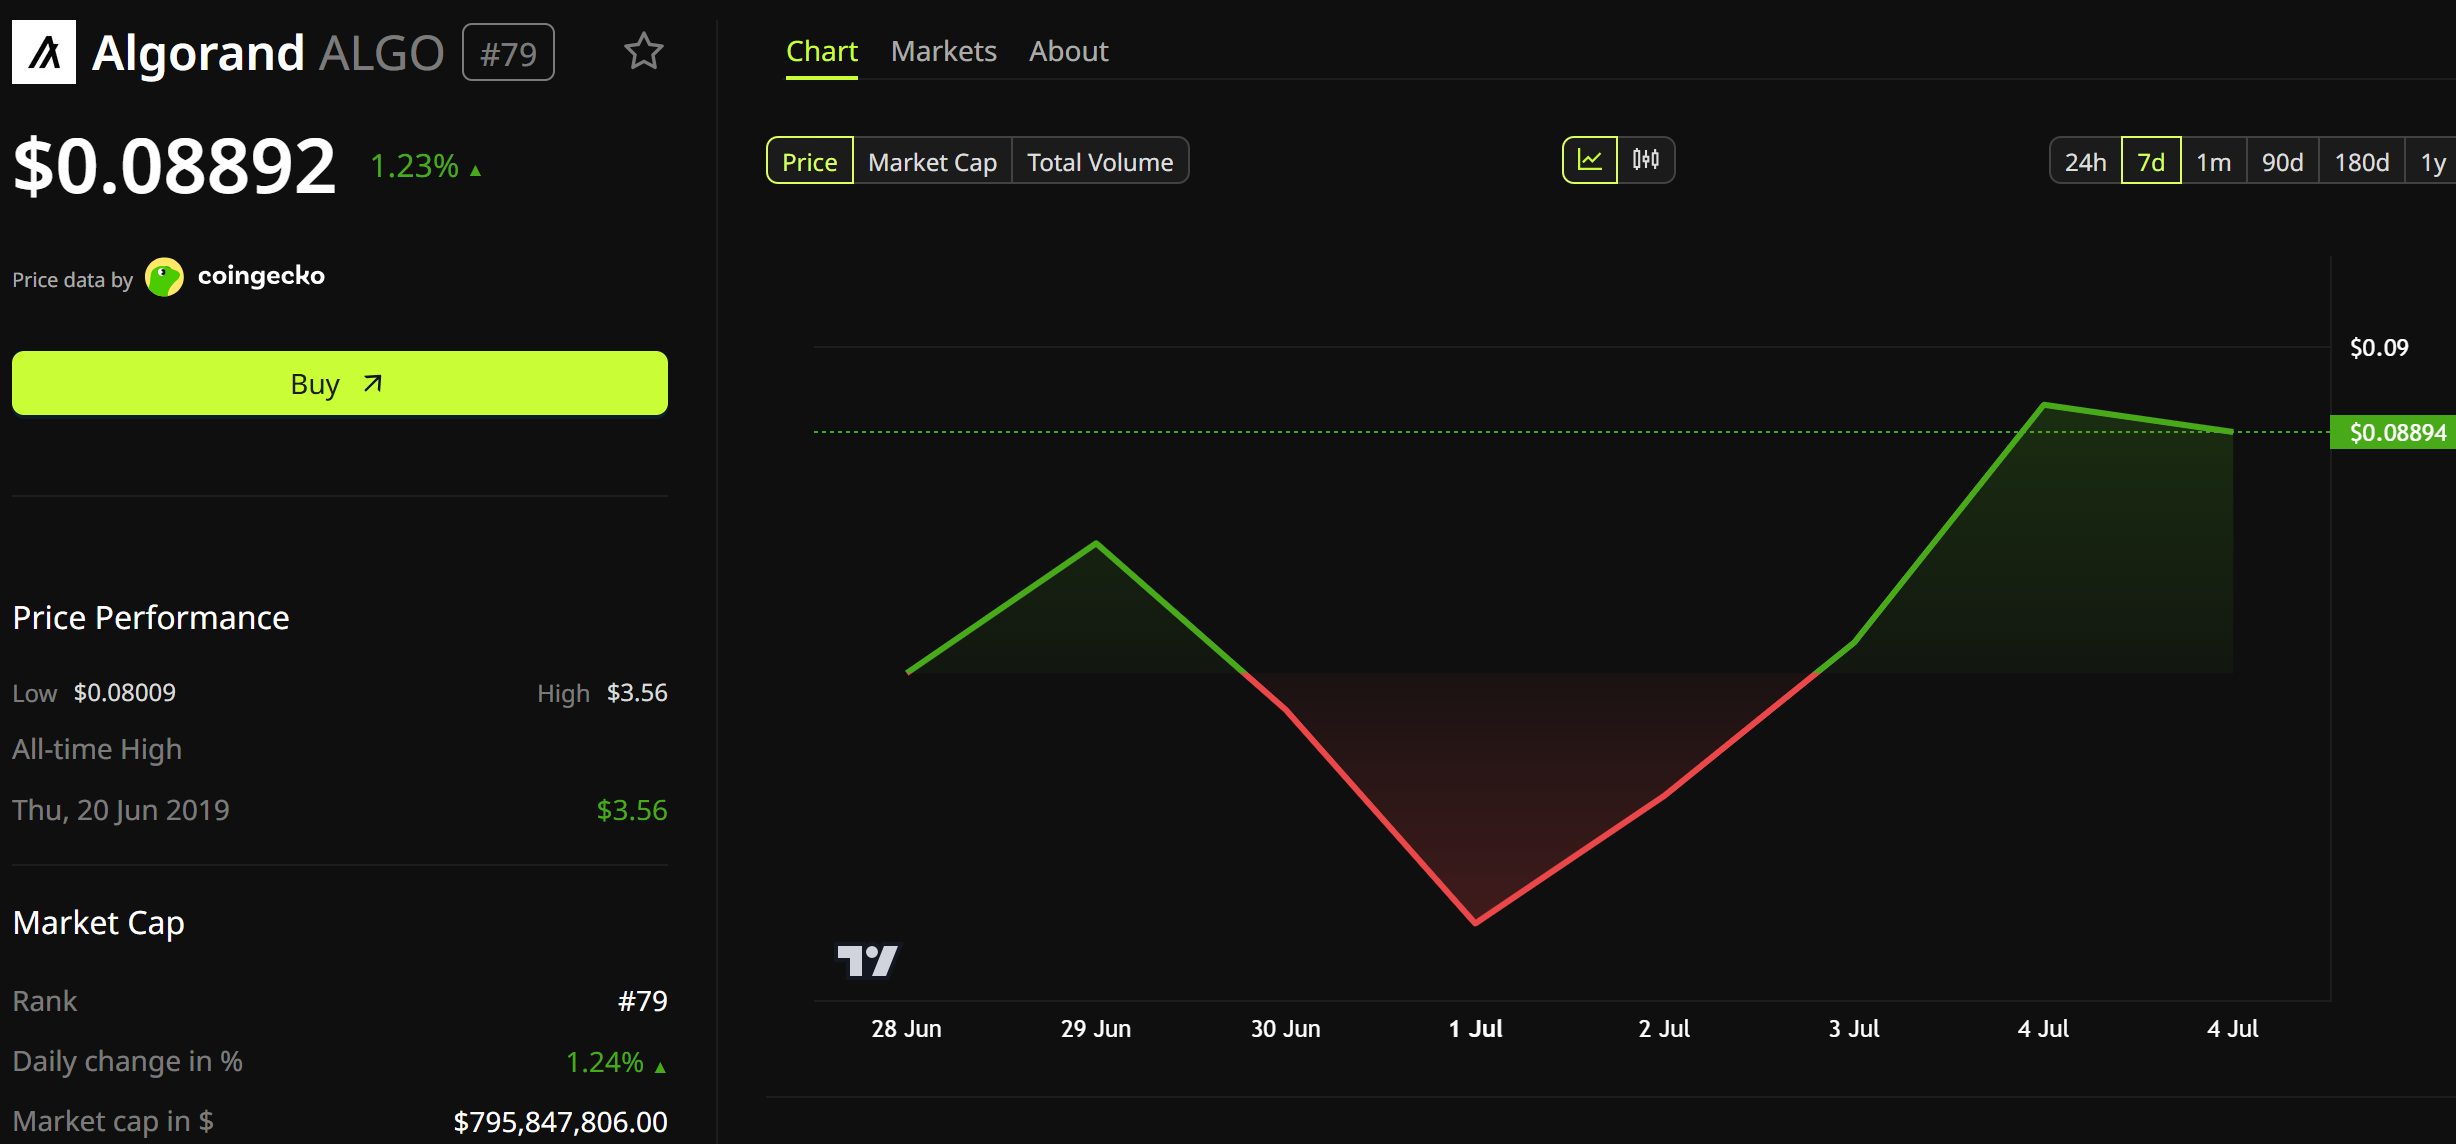This screenshot has width=2456, height=1144.
Task: Switch to candlestick chart view icon
Action: 1646,160
